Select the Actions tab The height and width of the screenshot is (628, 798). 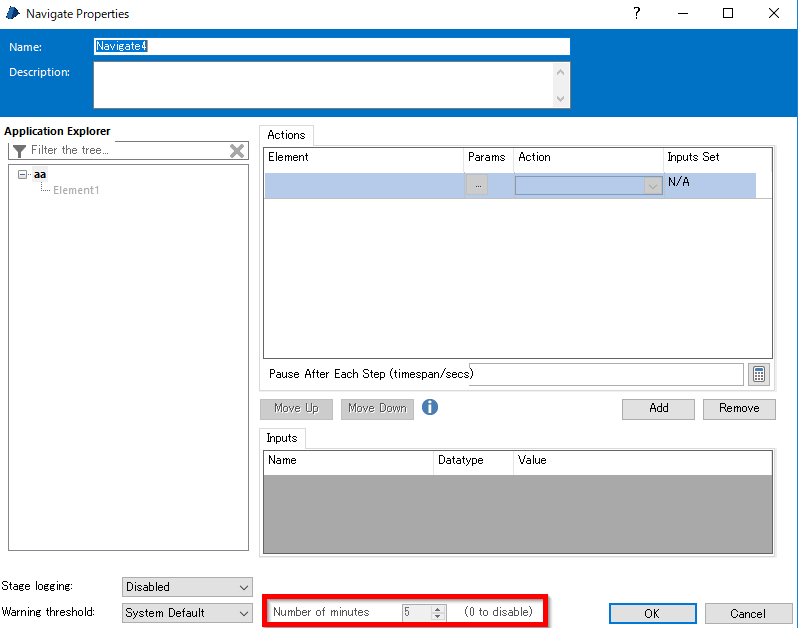286,135
